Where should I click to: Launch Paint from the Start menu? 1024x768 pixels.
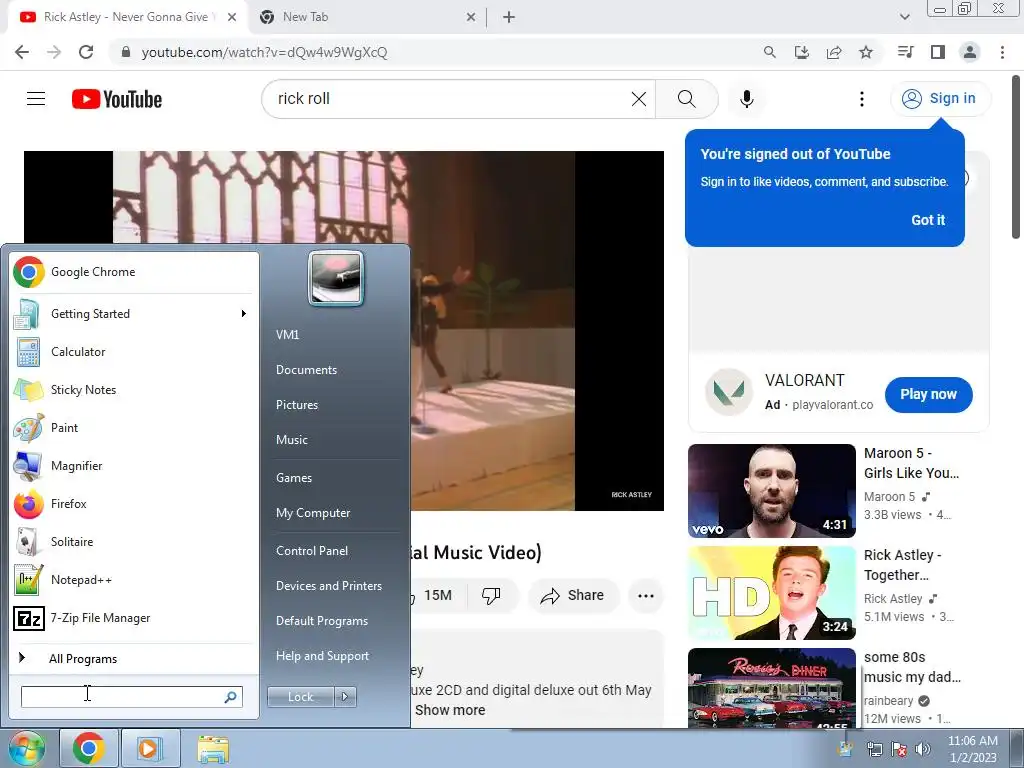coord(134,428)
